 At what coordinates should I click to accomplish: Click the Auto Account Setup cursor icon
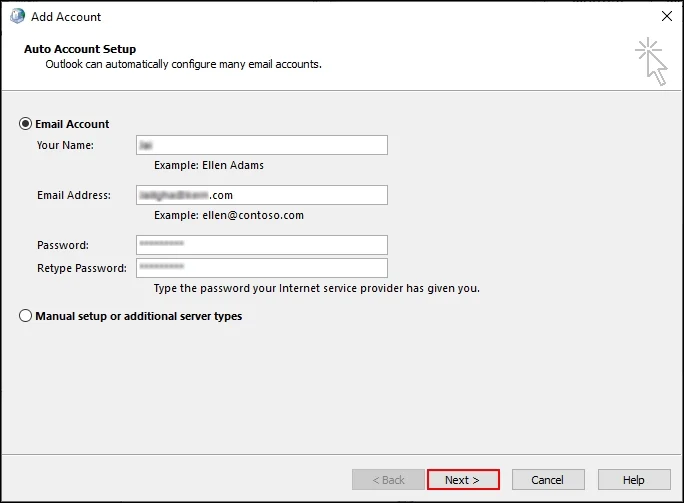[651, 61]
